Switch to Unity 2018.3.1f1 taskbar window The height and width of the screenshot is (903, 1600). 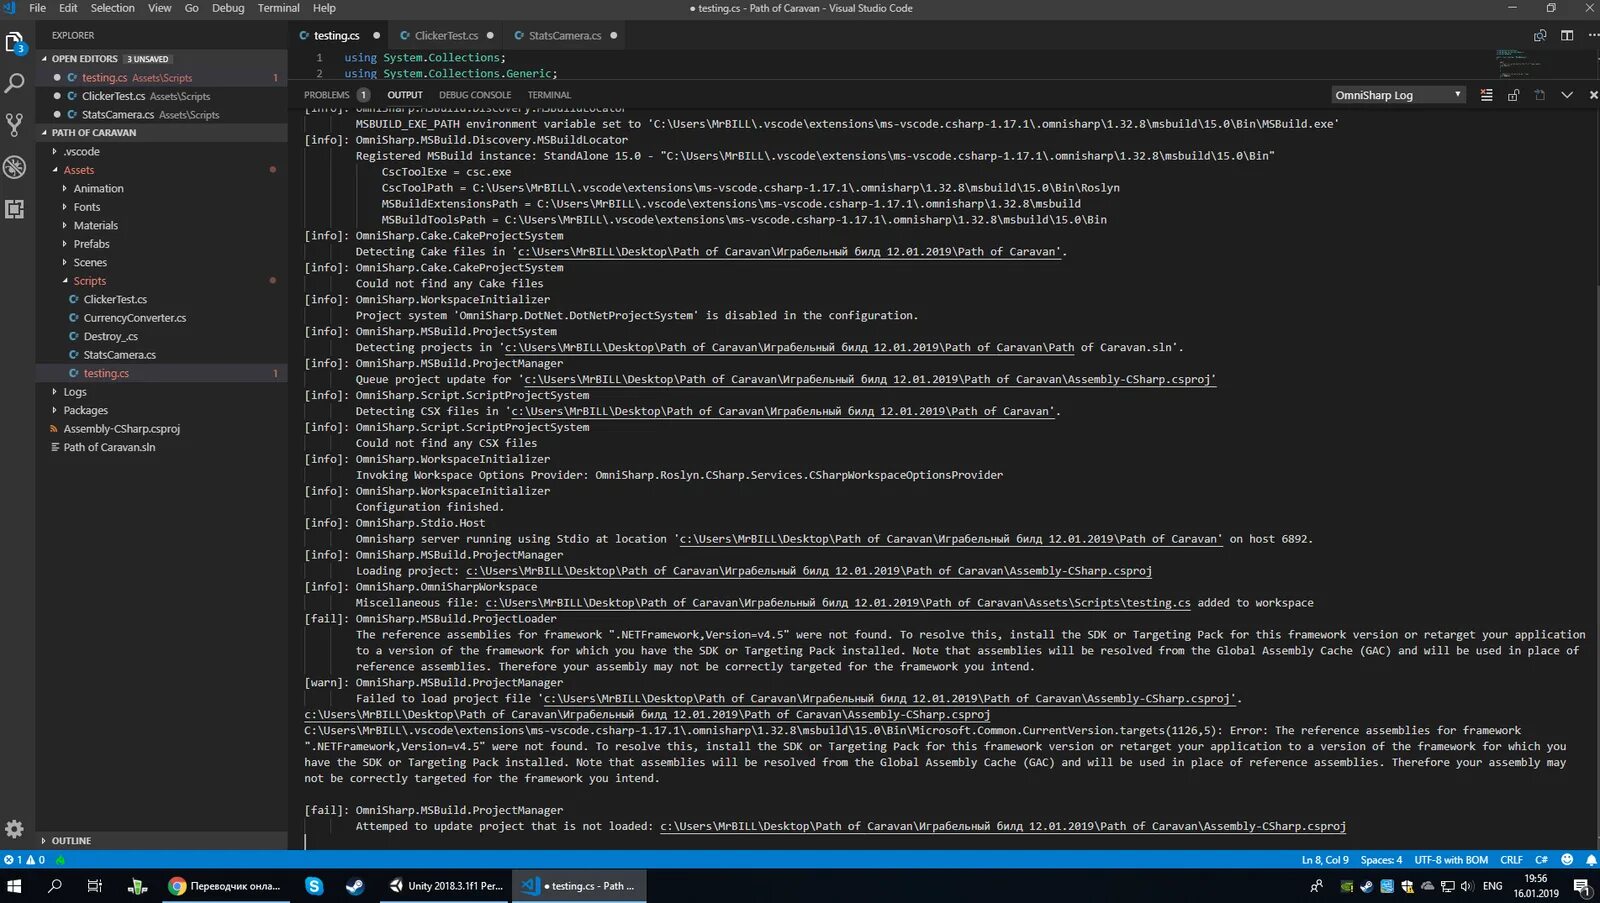446,886
